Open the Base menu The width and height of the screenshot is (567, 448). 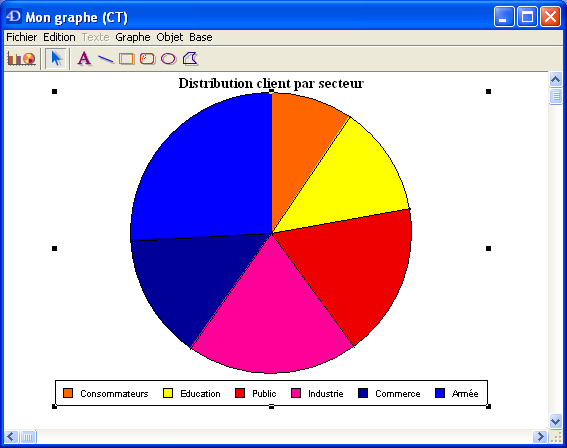click(201, 37)
